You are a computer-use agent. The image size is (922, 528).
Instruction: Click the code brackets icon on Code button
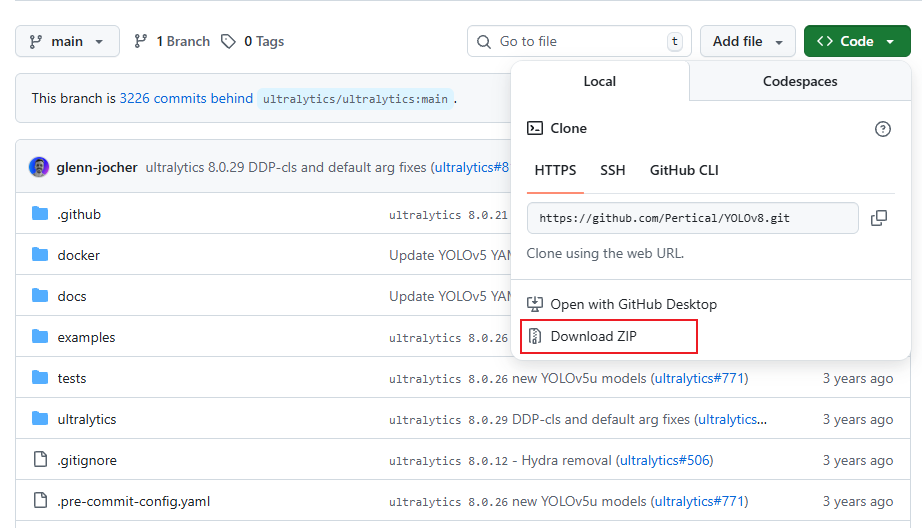click(x=825, y=41)
